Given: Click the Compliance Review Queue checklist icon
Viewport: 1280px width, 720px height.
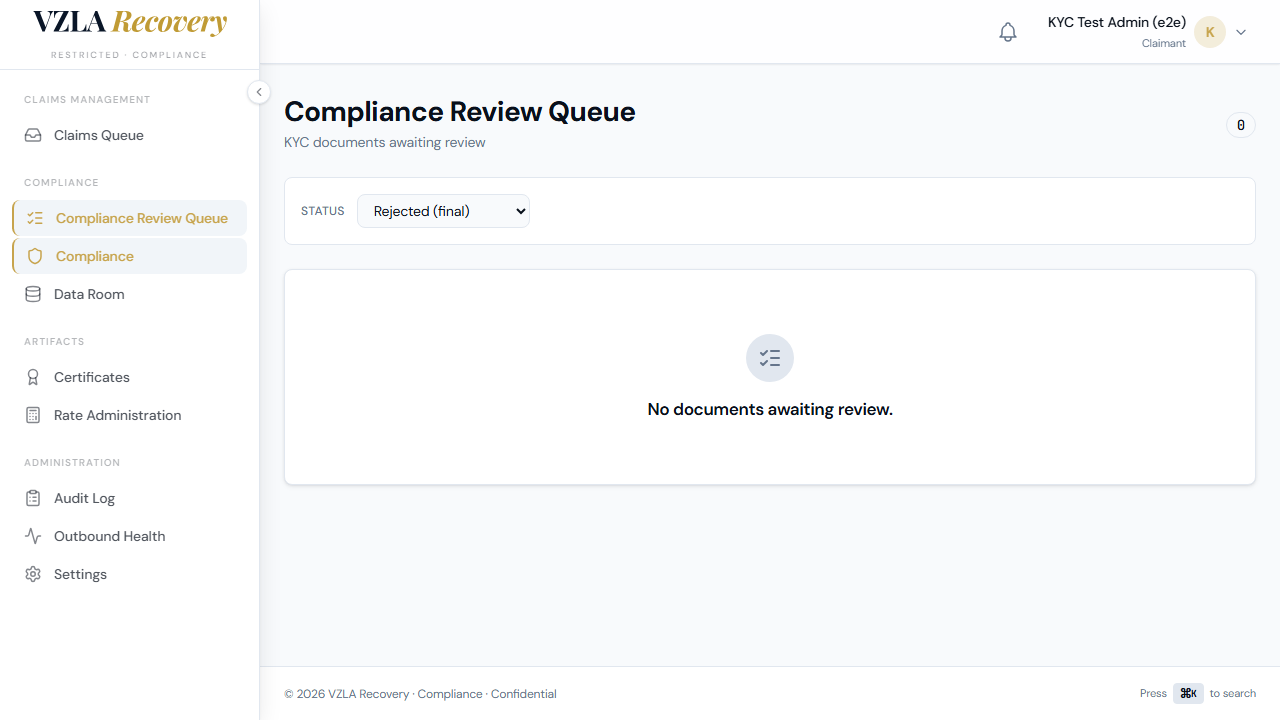Looking at the screenshot, I should point(35,218).
